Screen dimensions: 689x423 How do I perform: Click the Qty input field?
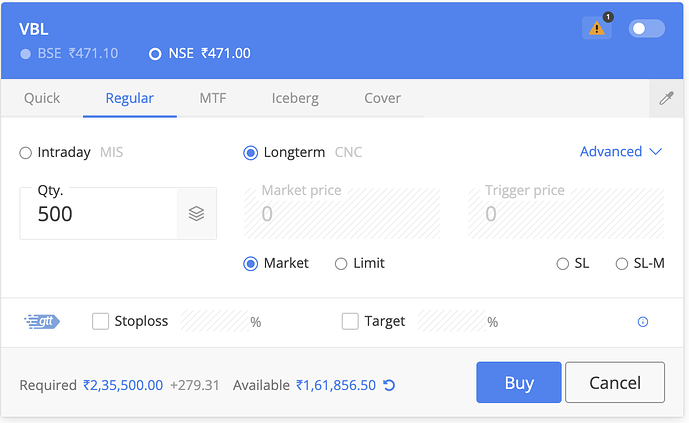pos(98,214)
